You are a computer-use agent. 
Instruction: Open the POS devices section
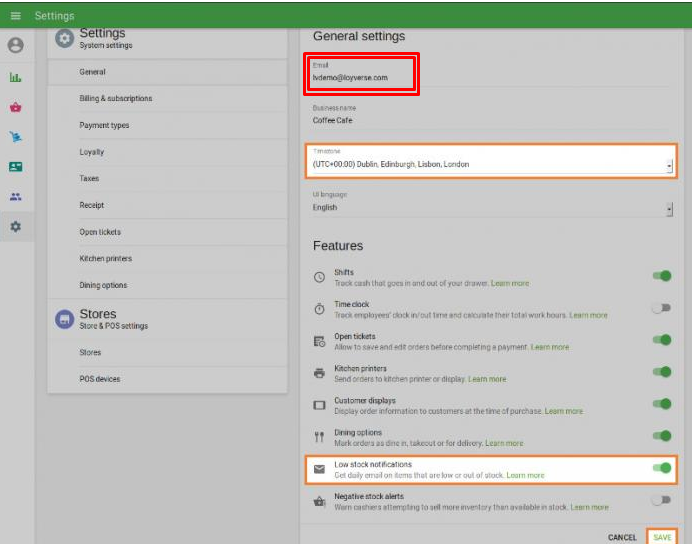[100, 379]
